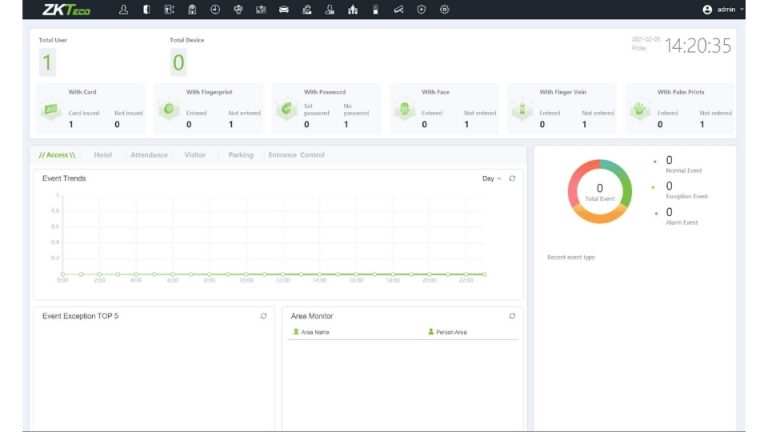This screenshot has width=768, height=432.
Task: Click the Recent event type label
Action: click(x=571, y=257)
